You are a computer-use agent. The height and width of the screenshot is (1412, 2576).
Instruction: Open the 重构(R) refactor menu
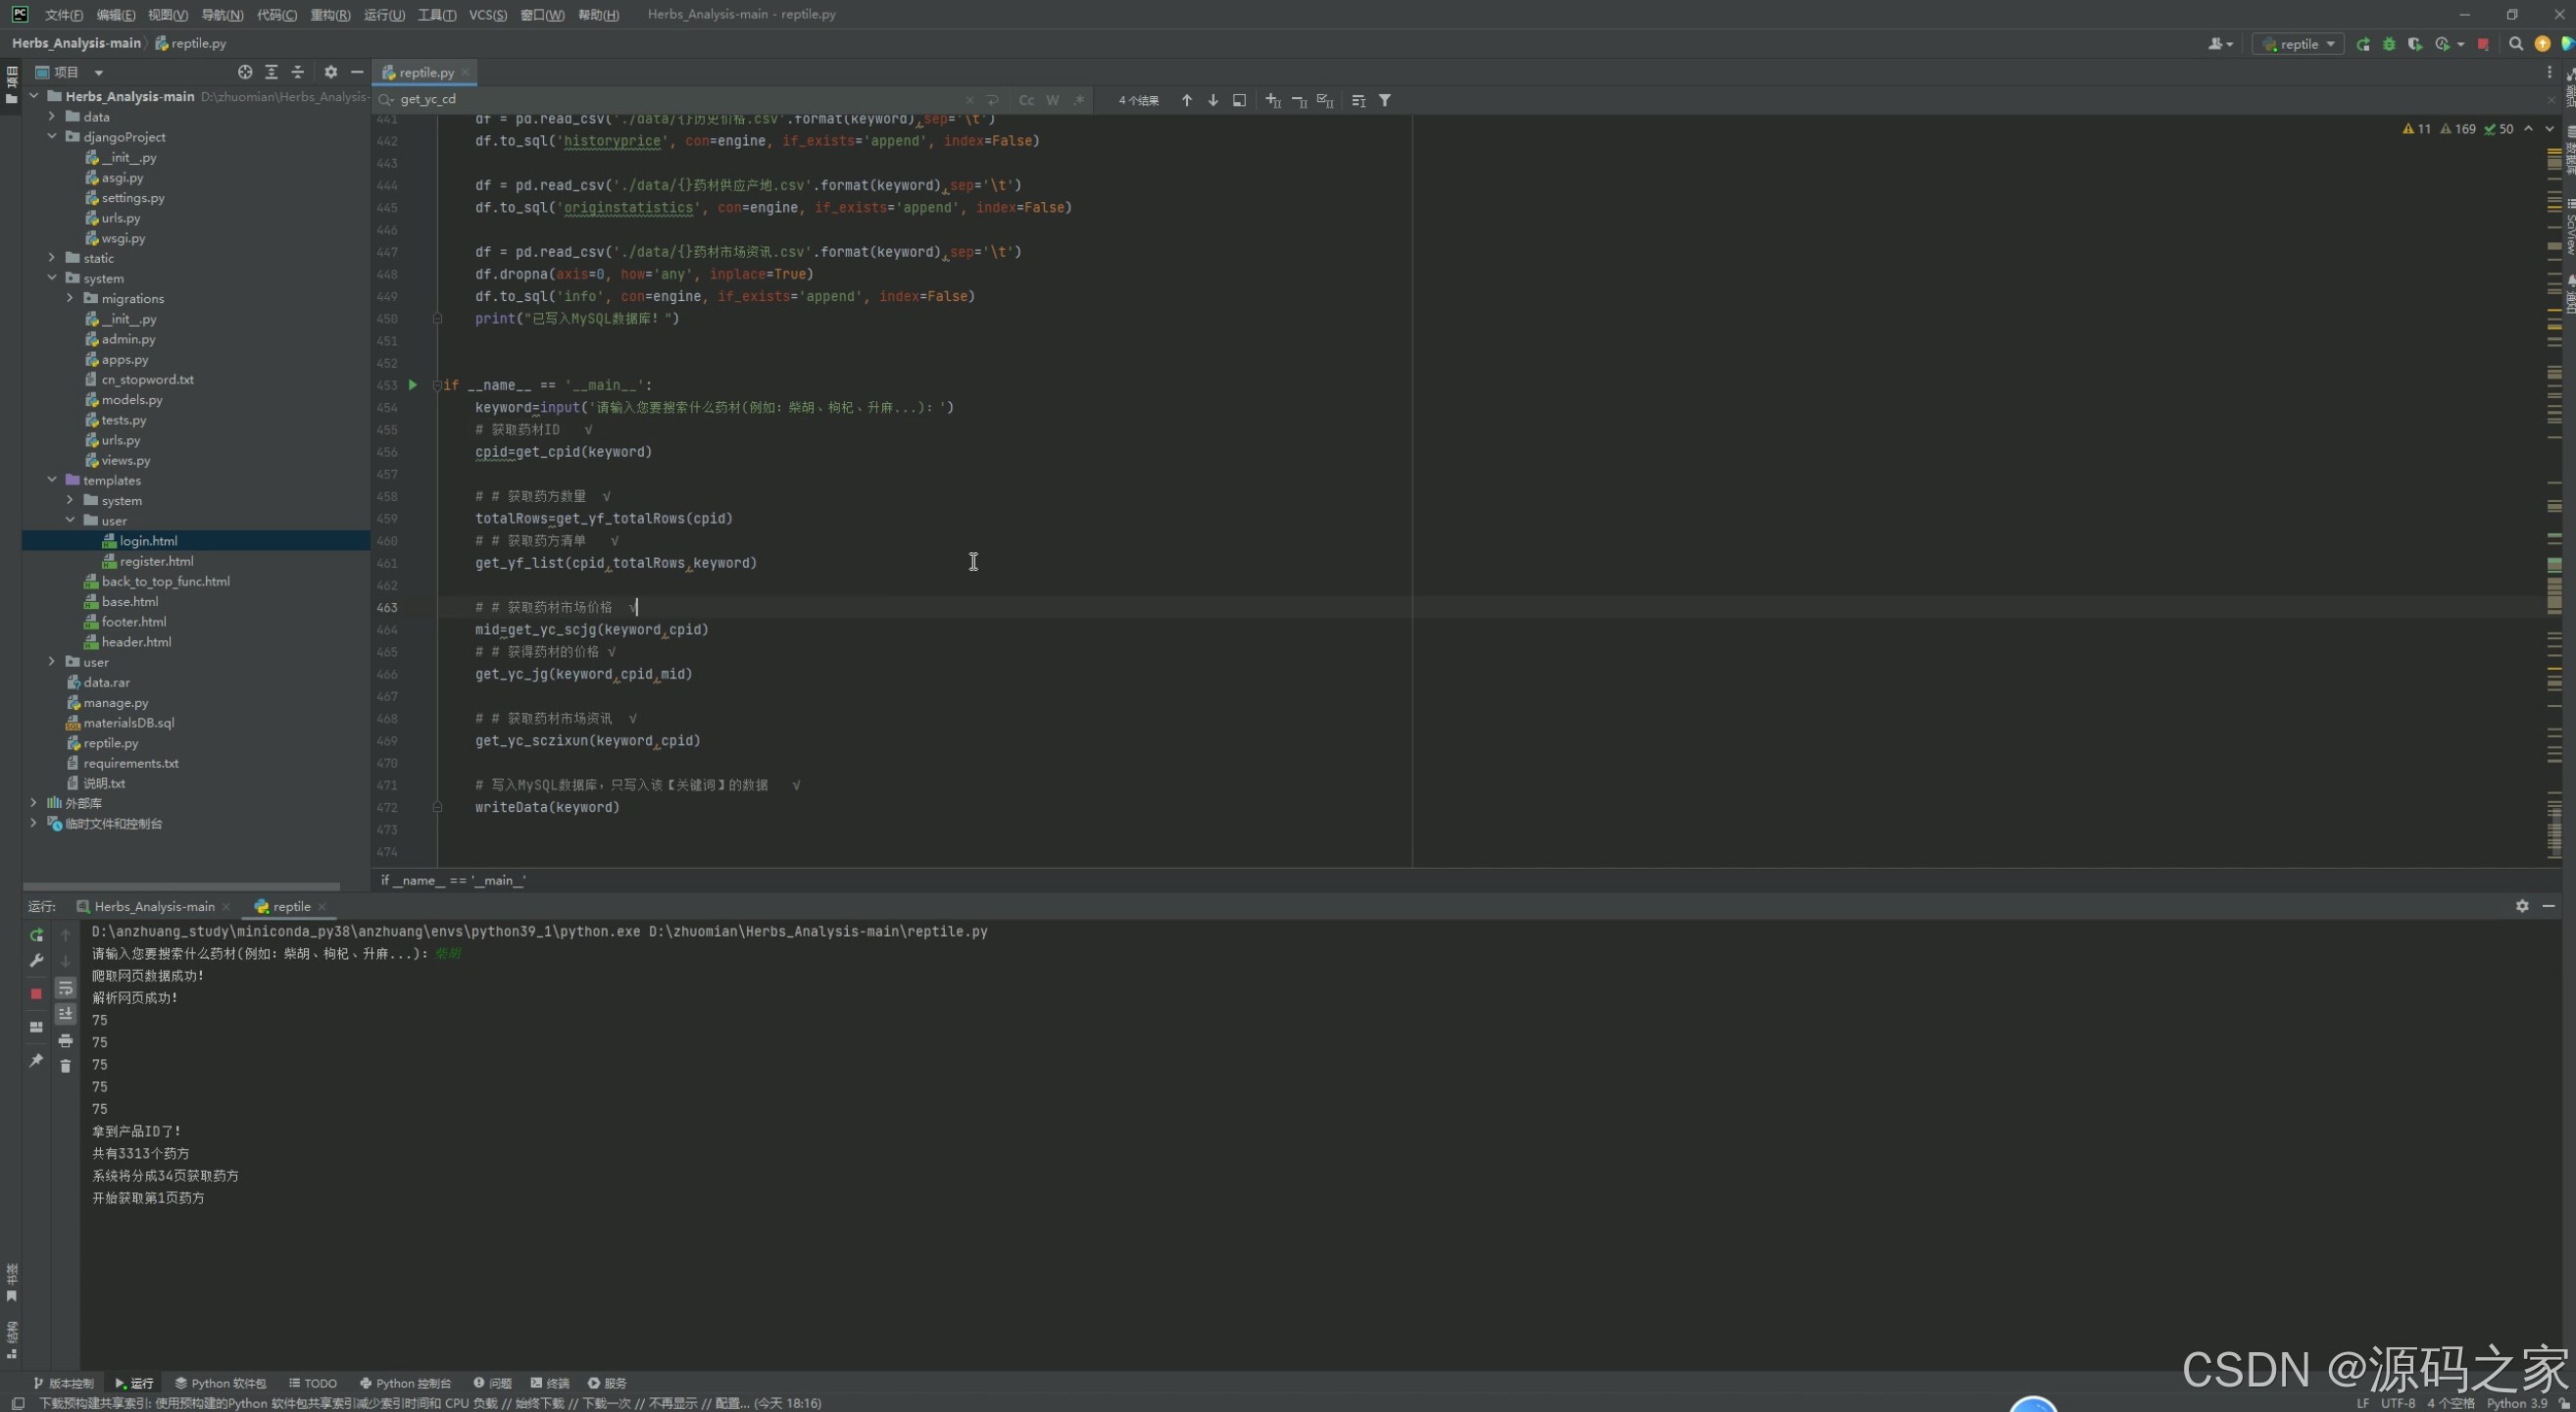point(330,14)
